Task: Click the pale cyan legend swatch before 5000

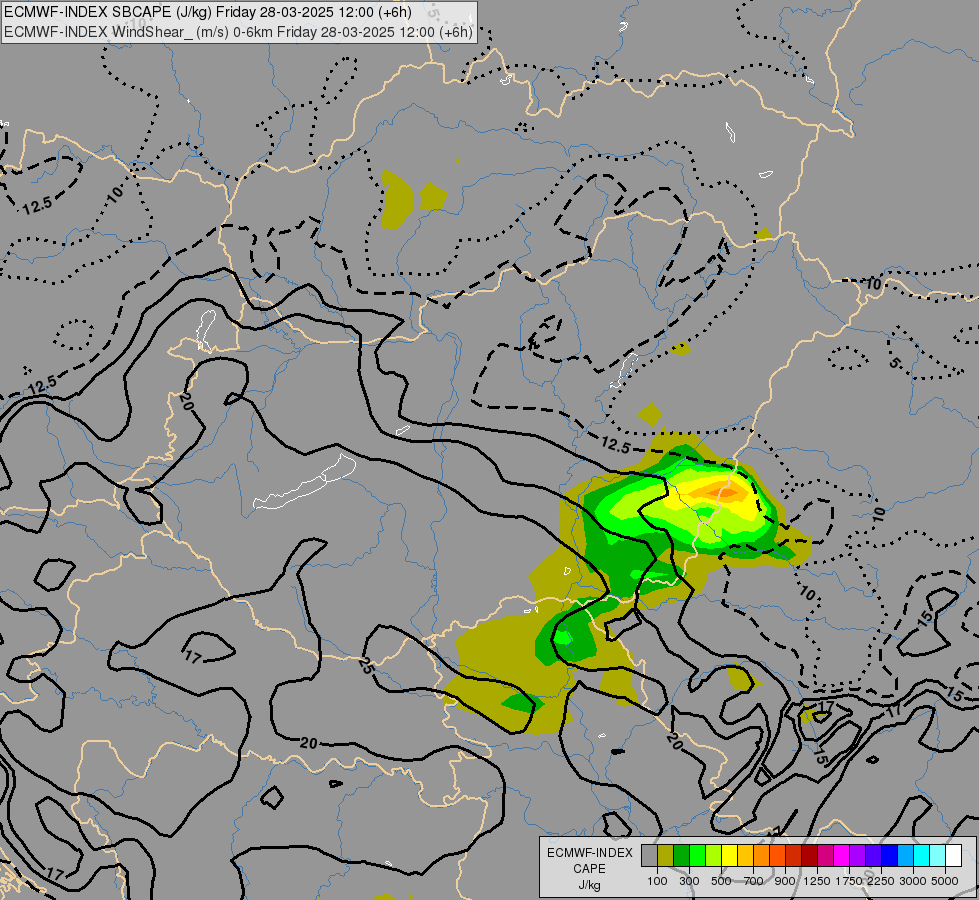Action: pyautogui.click(x=938, y=856)
